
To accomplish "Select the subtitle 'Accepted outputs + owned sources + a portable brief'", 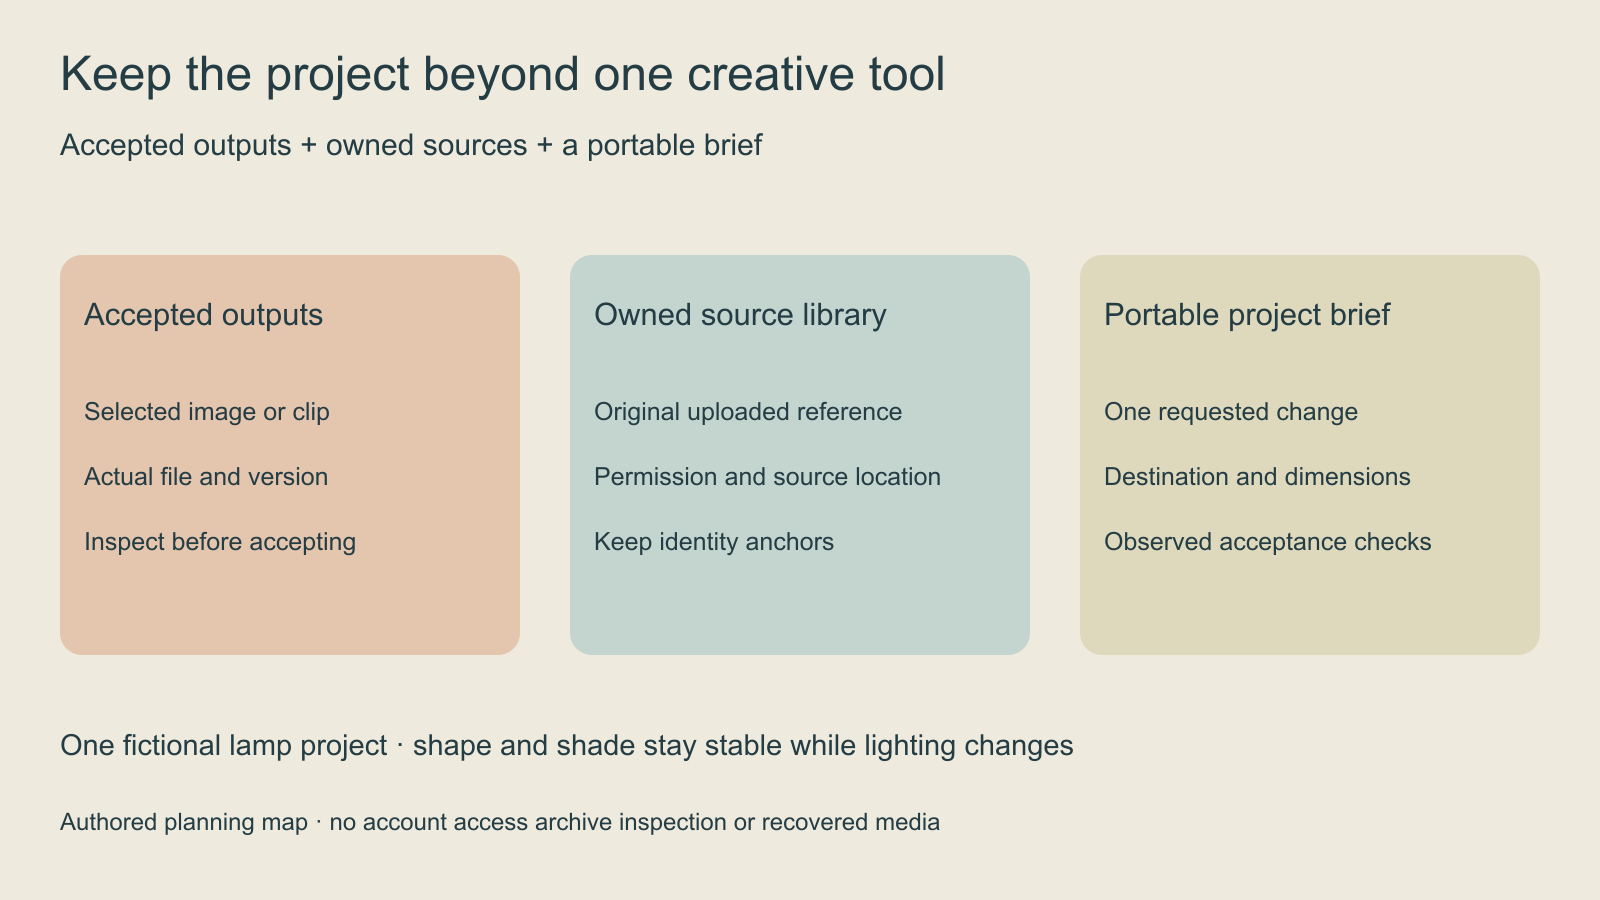I will pyautogui.click(x=411, y=145).
